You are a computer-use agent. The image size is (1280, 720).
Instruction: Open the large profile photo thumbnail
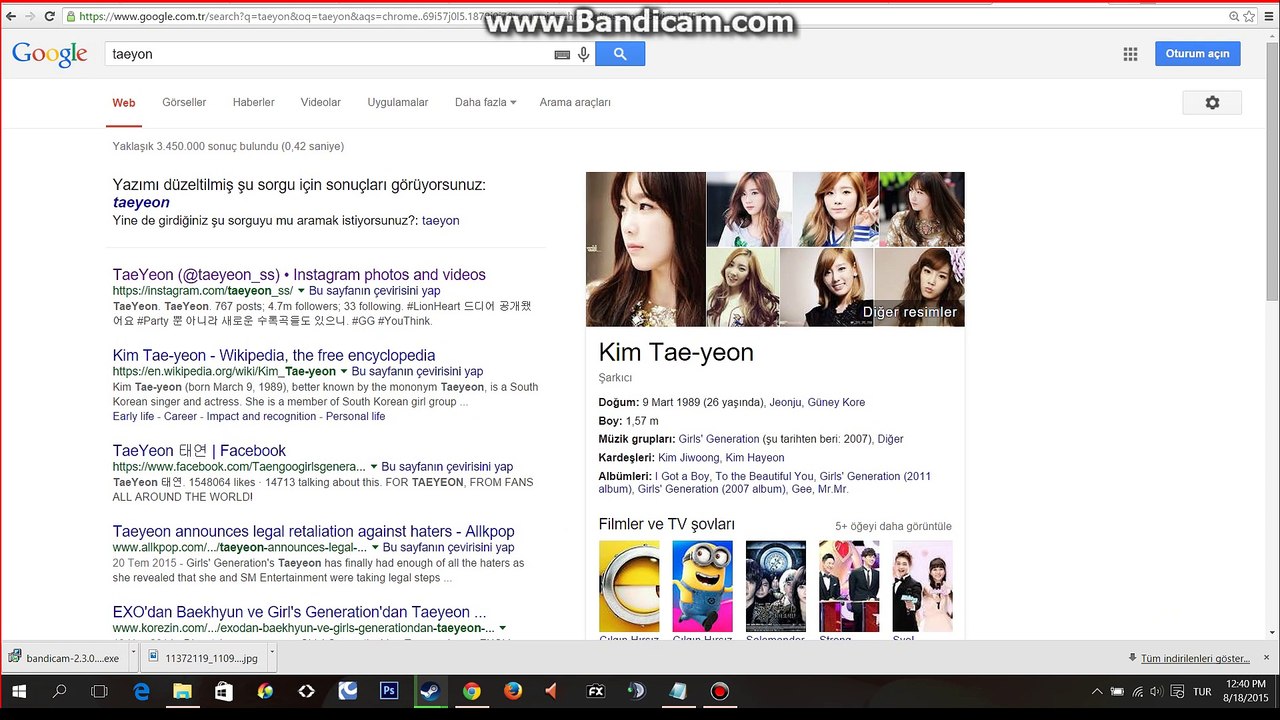(646, 249)
